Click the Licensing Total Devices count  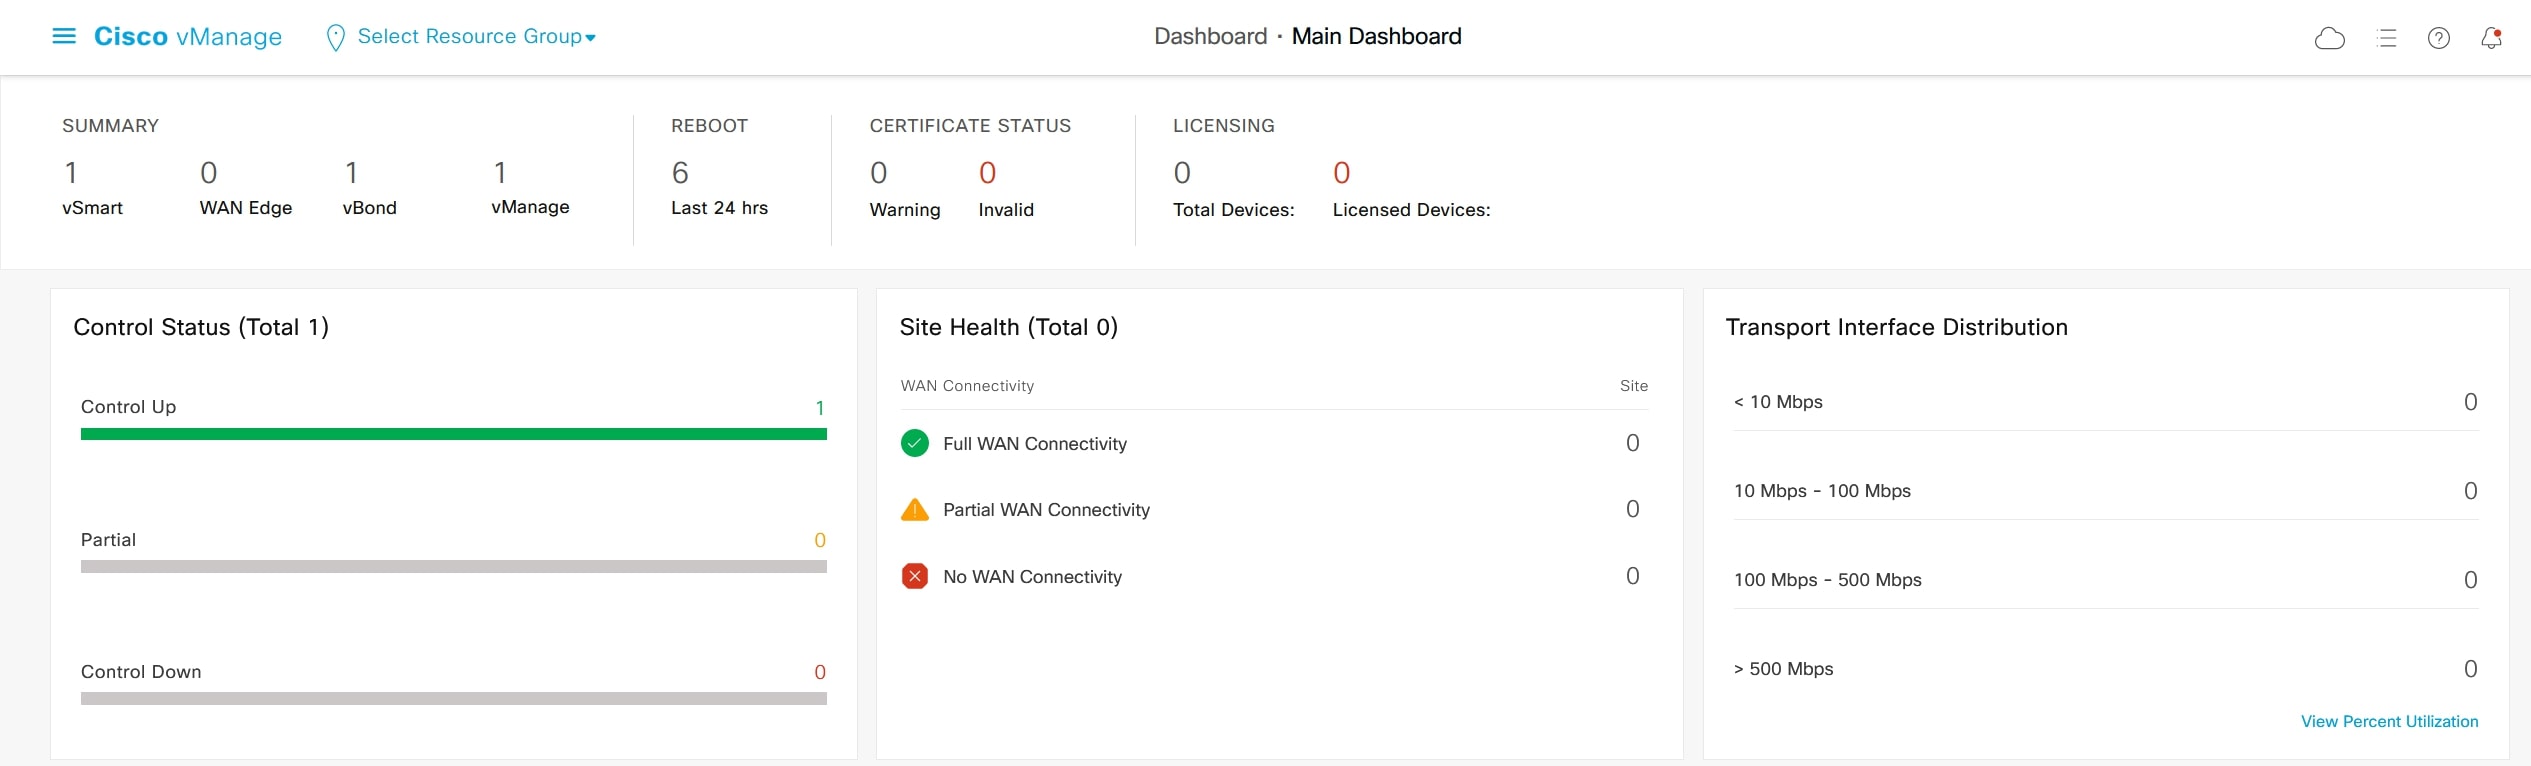tap(1182, 173)
